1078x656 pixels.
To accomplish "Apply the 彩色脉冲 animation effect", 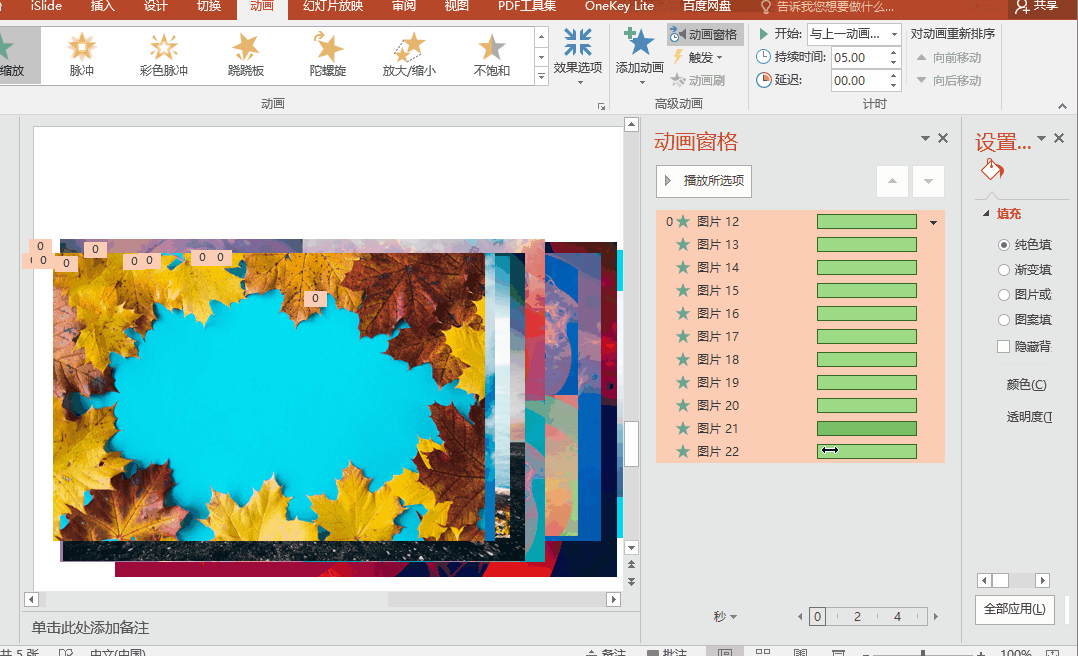I will pyautogui.click(x=164, y=55).
